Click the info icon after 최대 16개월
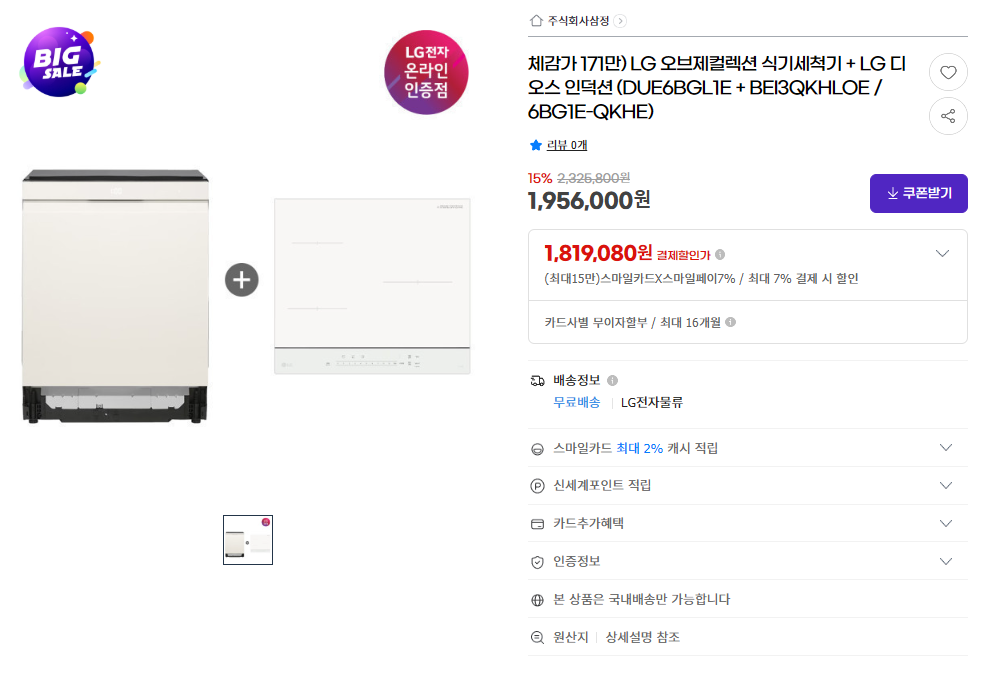The image size is (989, 673). pos(730,322)
